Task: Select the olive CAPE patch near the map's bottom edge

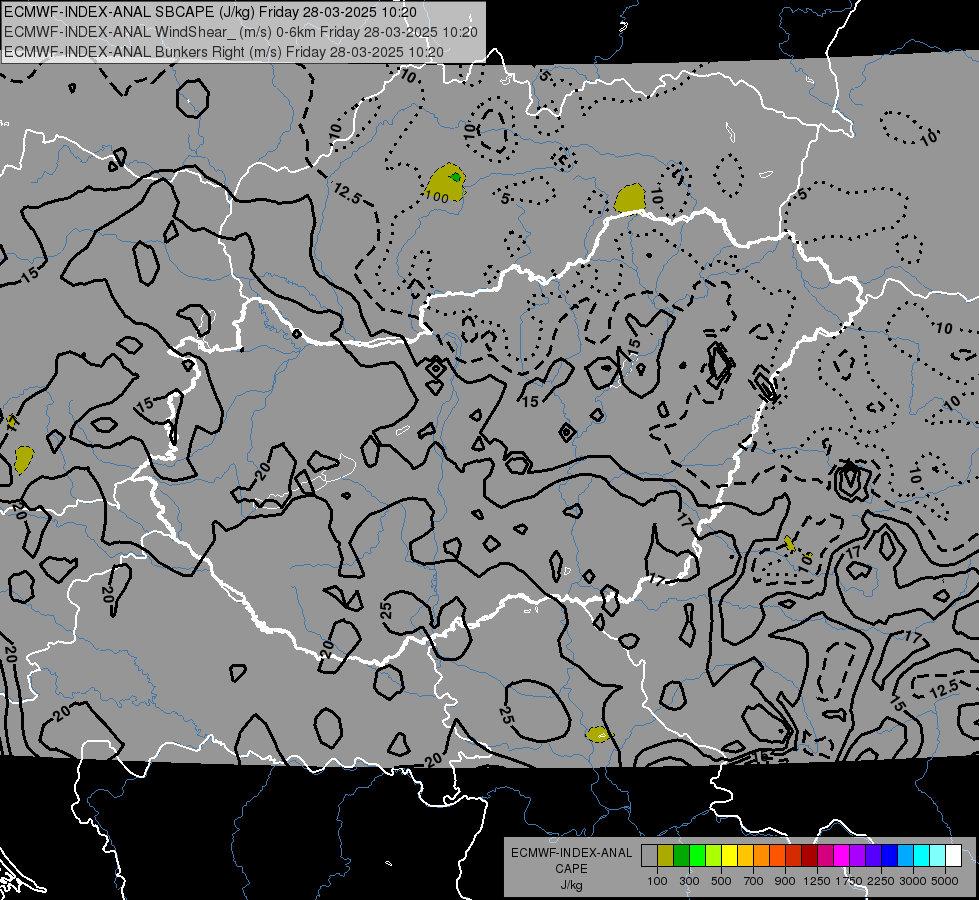Action: [x=598, y=734]
